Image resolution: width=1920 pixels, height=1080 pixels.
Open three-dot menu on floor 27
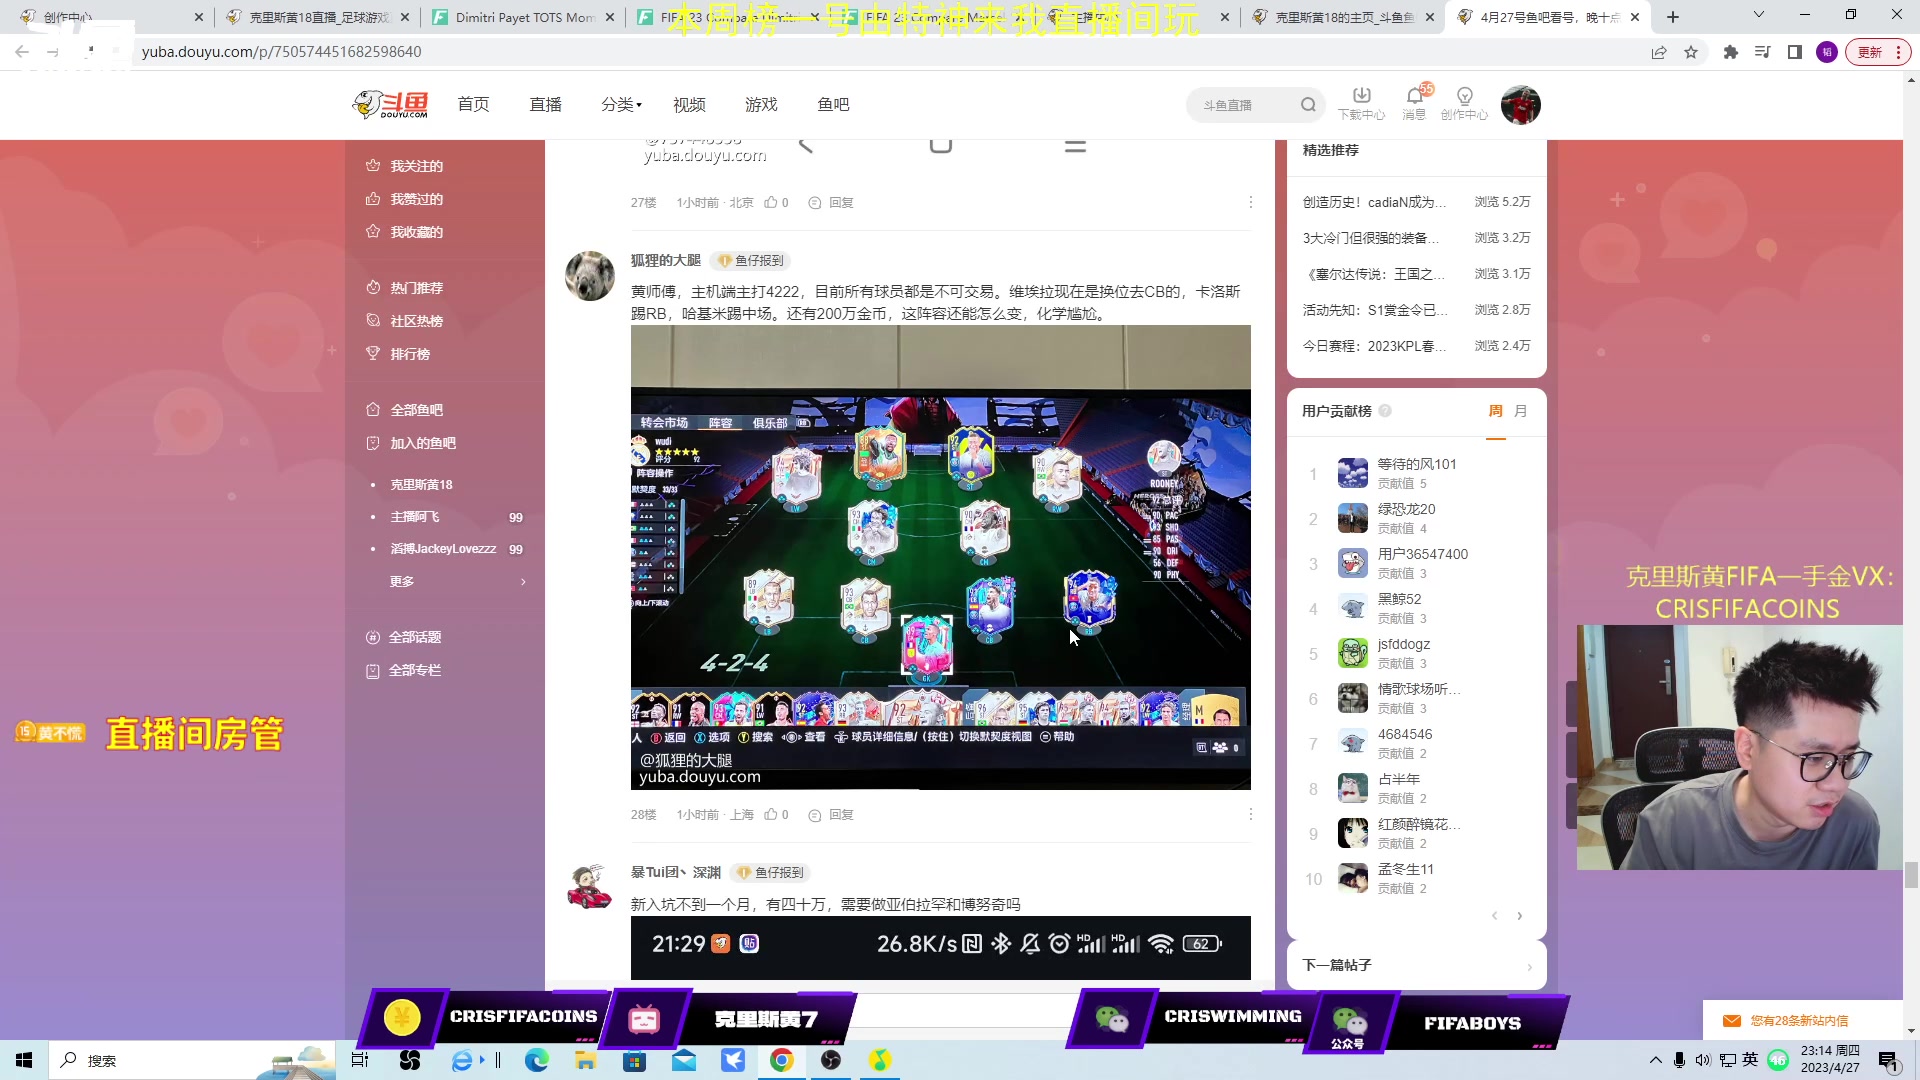pyautogui.click(x=1250, y=202)
